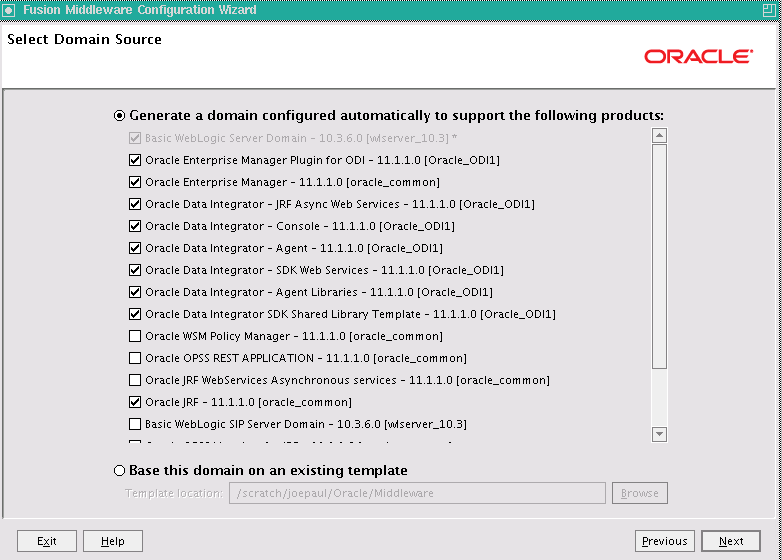Uncheck Oracle Data Integrator - Agent - 11.1.1.0
Screen dimensions: 782x560
pyautogui.click(x=135, y=248)
